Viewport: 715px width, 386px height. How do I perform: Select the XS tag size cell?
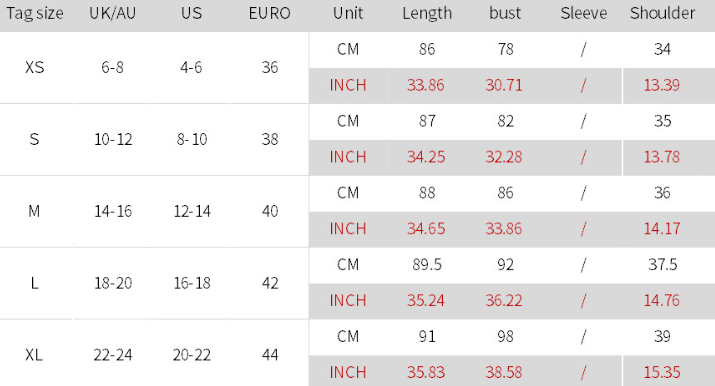point(35,67)
